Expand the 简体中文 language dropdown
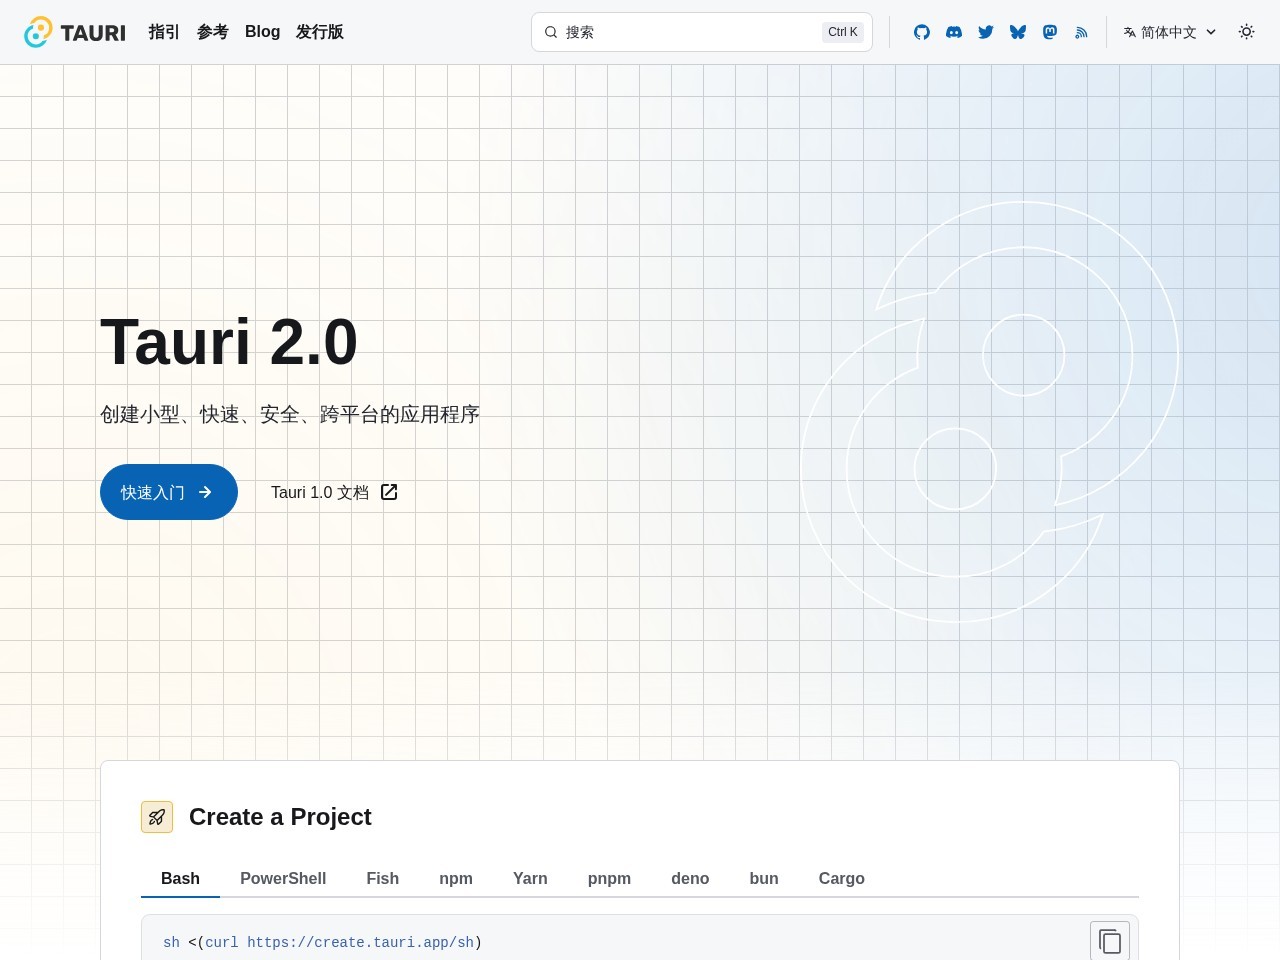 click(x=1169, y=32)
